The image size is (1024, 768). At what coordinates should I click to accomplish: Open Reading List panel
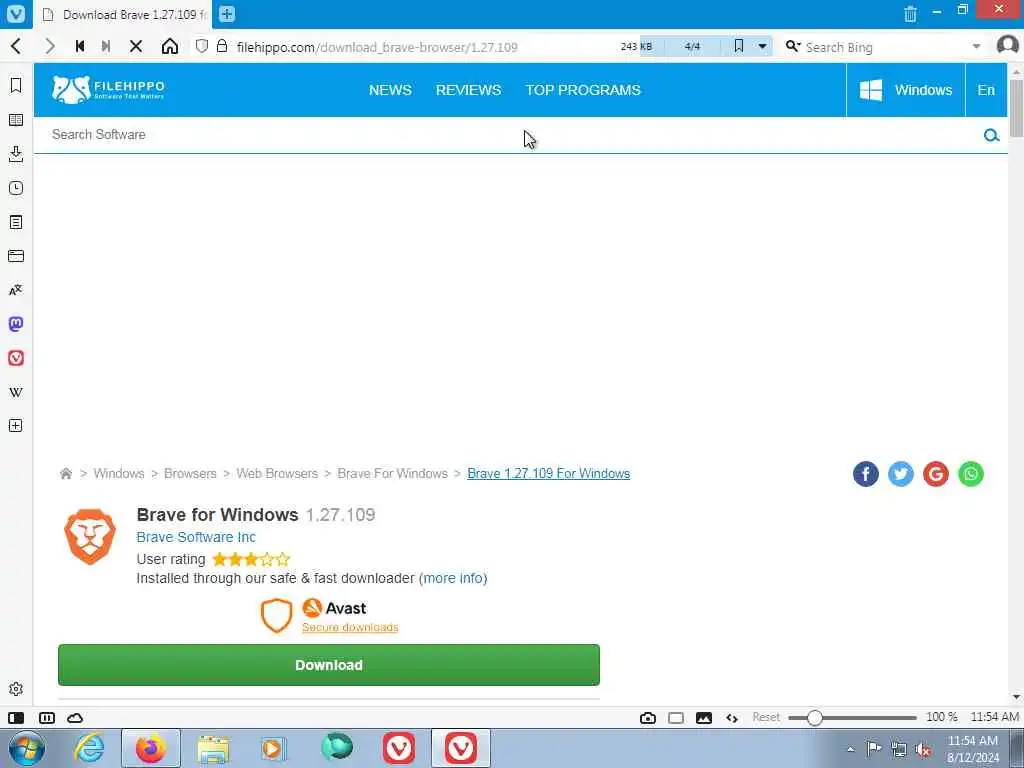(x=16, y=120)
